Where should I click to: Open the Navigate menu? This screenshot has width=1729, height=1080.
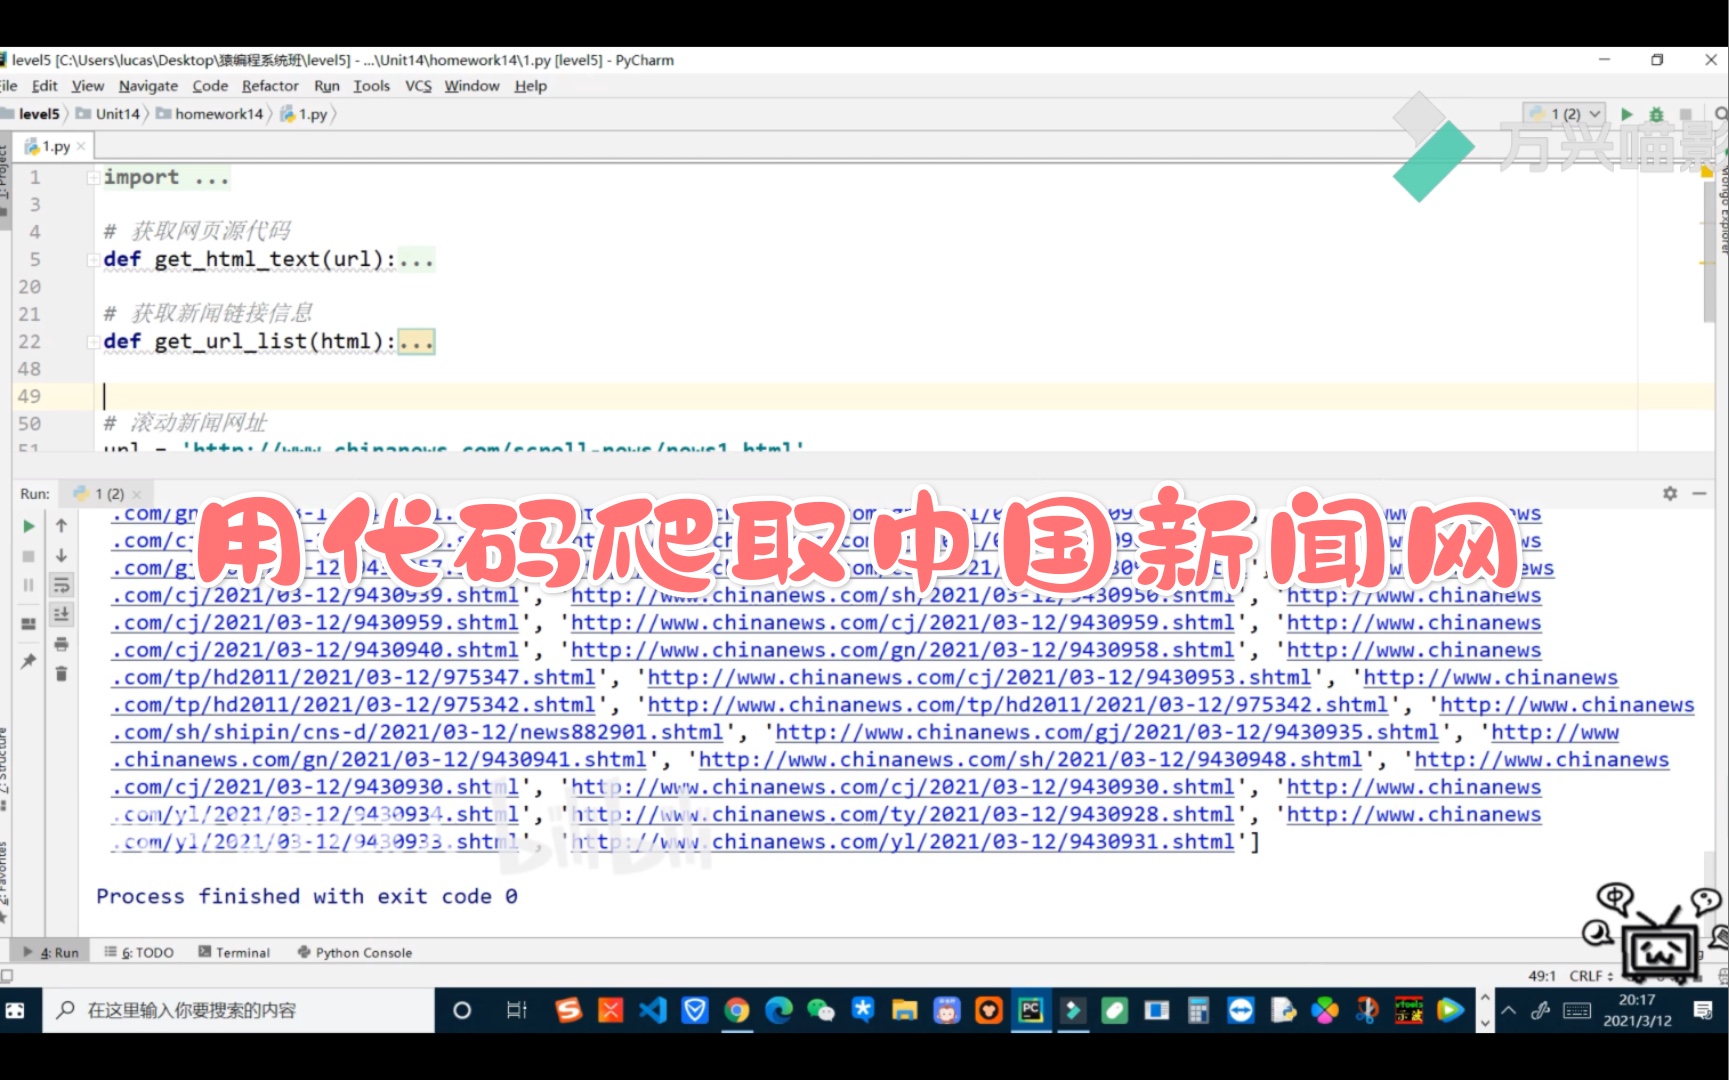pyautogui.click(x=148, y=86)
